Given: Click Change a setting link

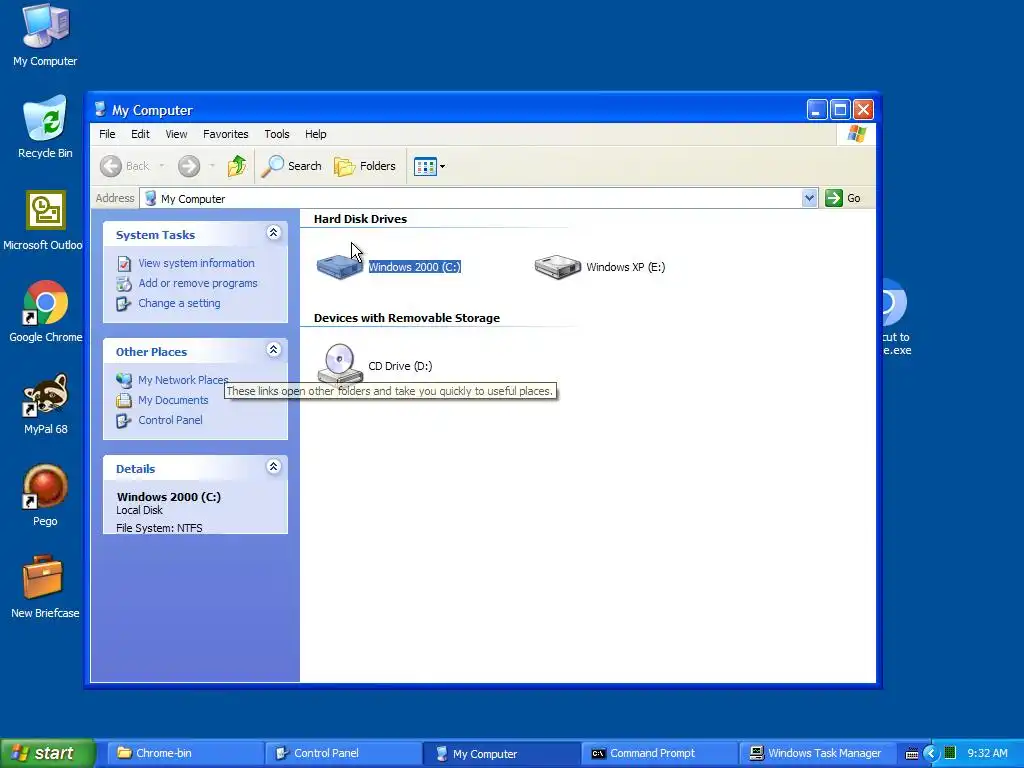Looking at the screenshot, I should point(180,303).
